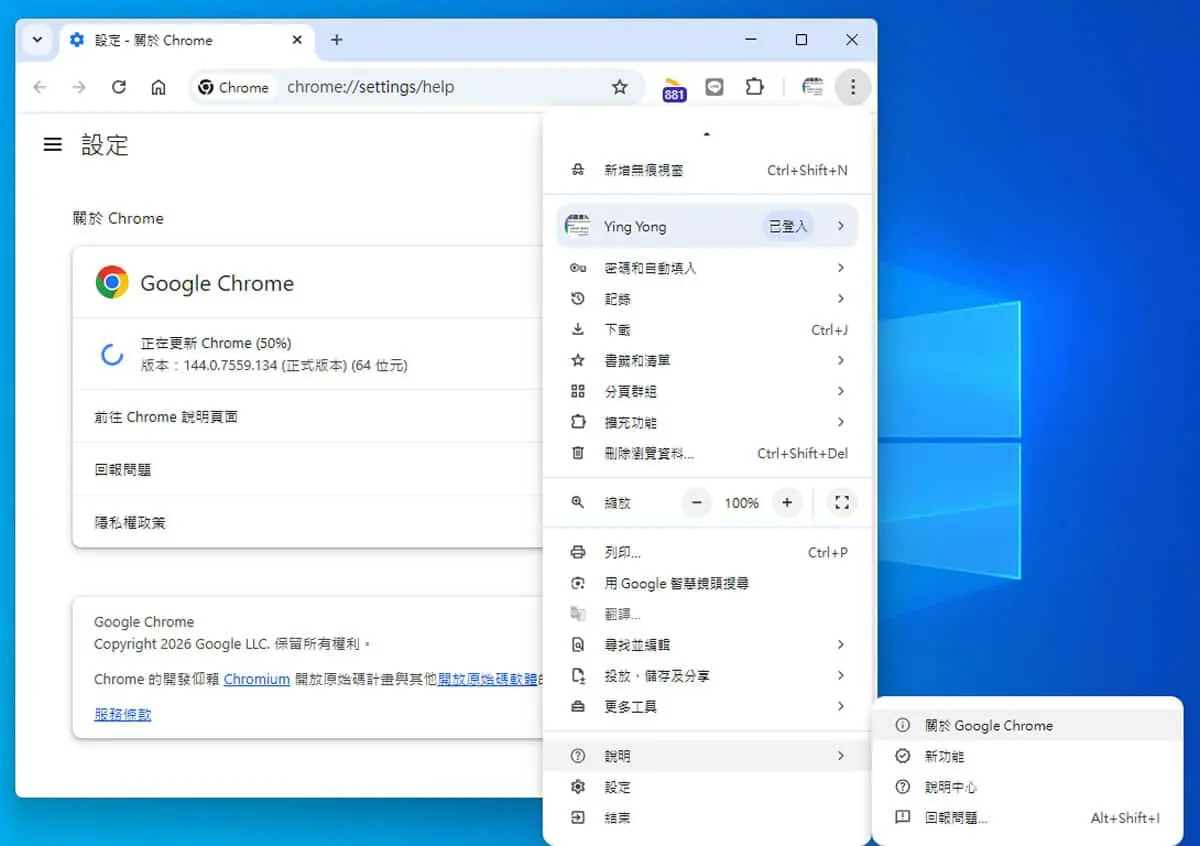1200x846 pixels.
Task: Open the tab search dropdown arrow
Action: pyautogui.click(x=37, y=40)
